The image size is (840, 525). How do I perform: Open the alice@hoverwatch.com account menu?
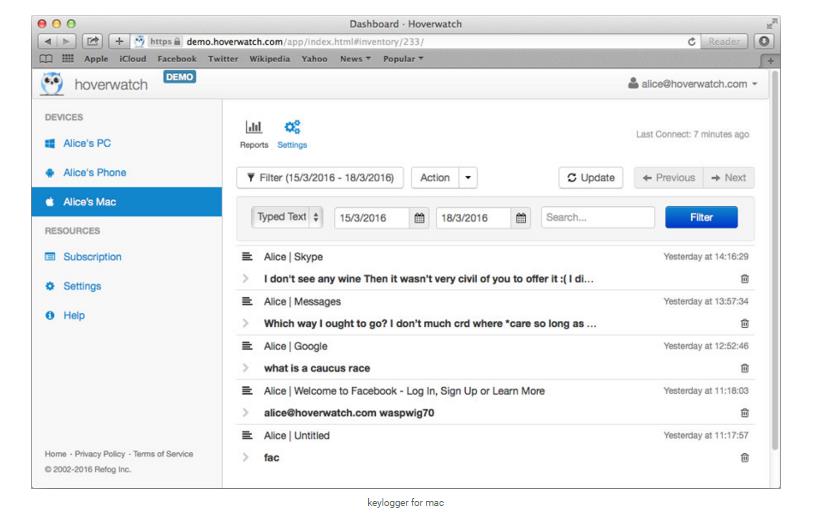click(x=693, y=84)
